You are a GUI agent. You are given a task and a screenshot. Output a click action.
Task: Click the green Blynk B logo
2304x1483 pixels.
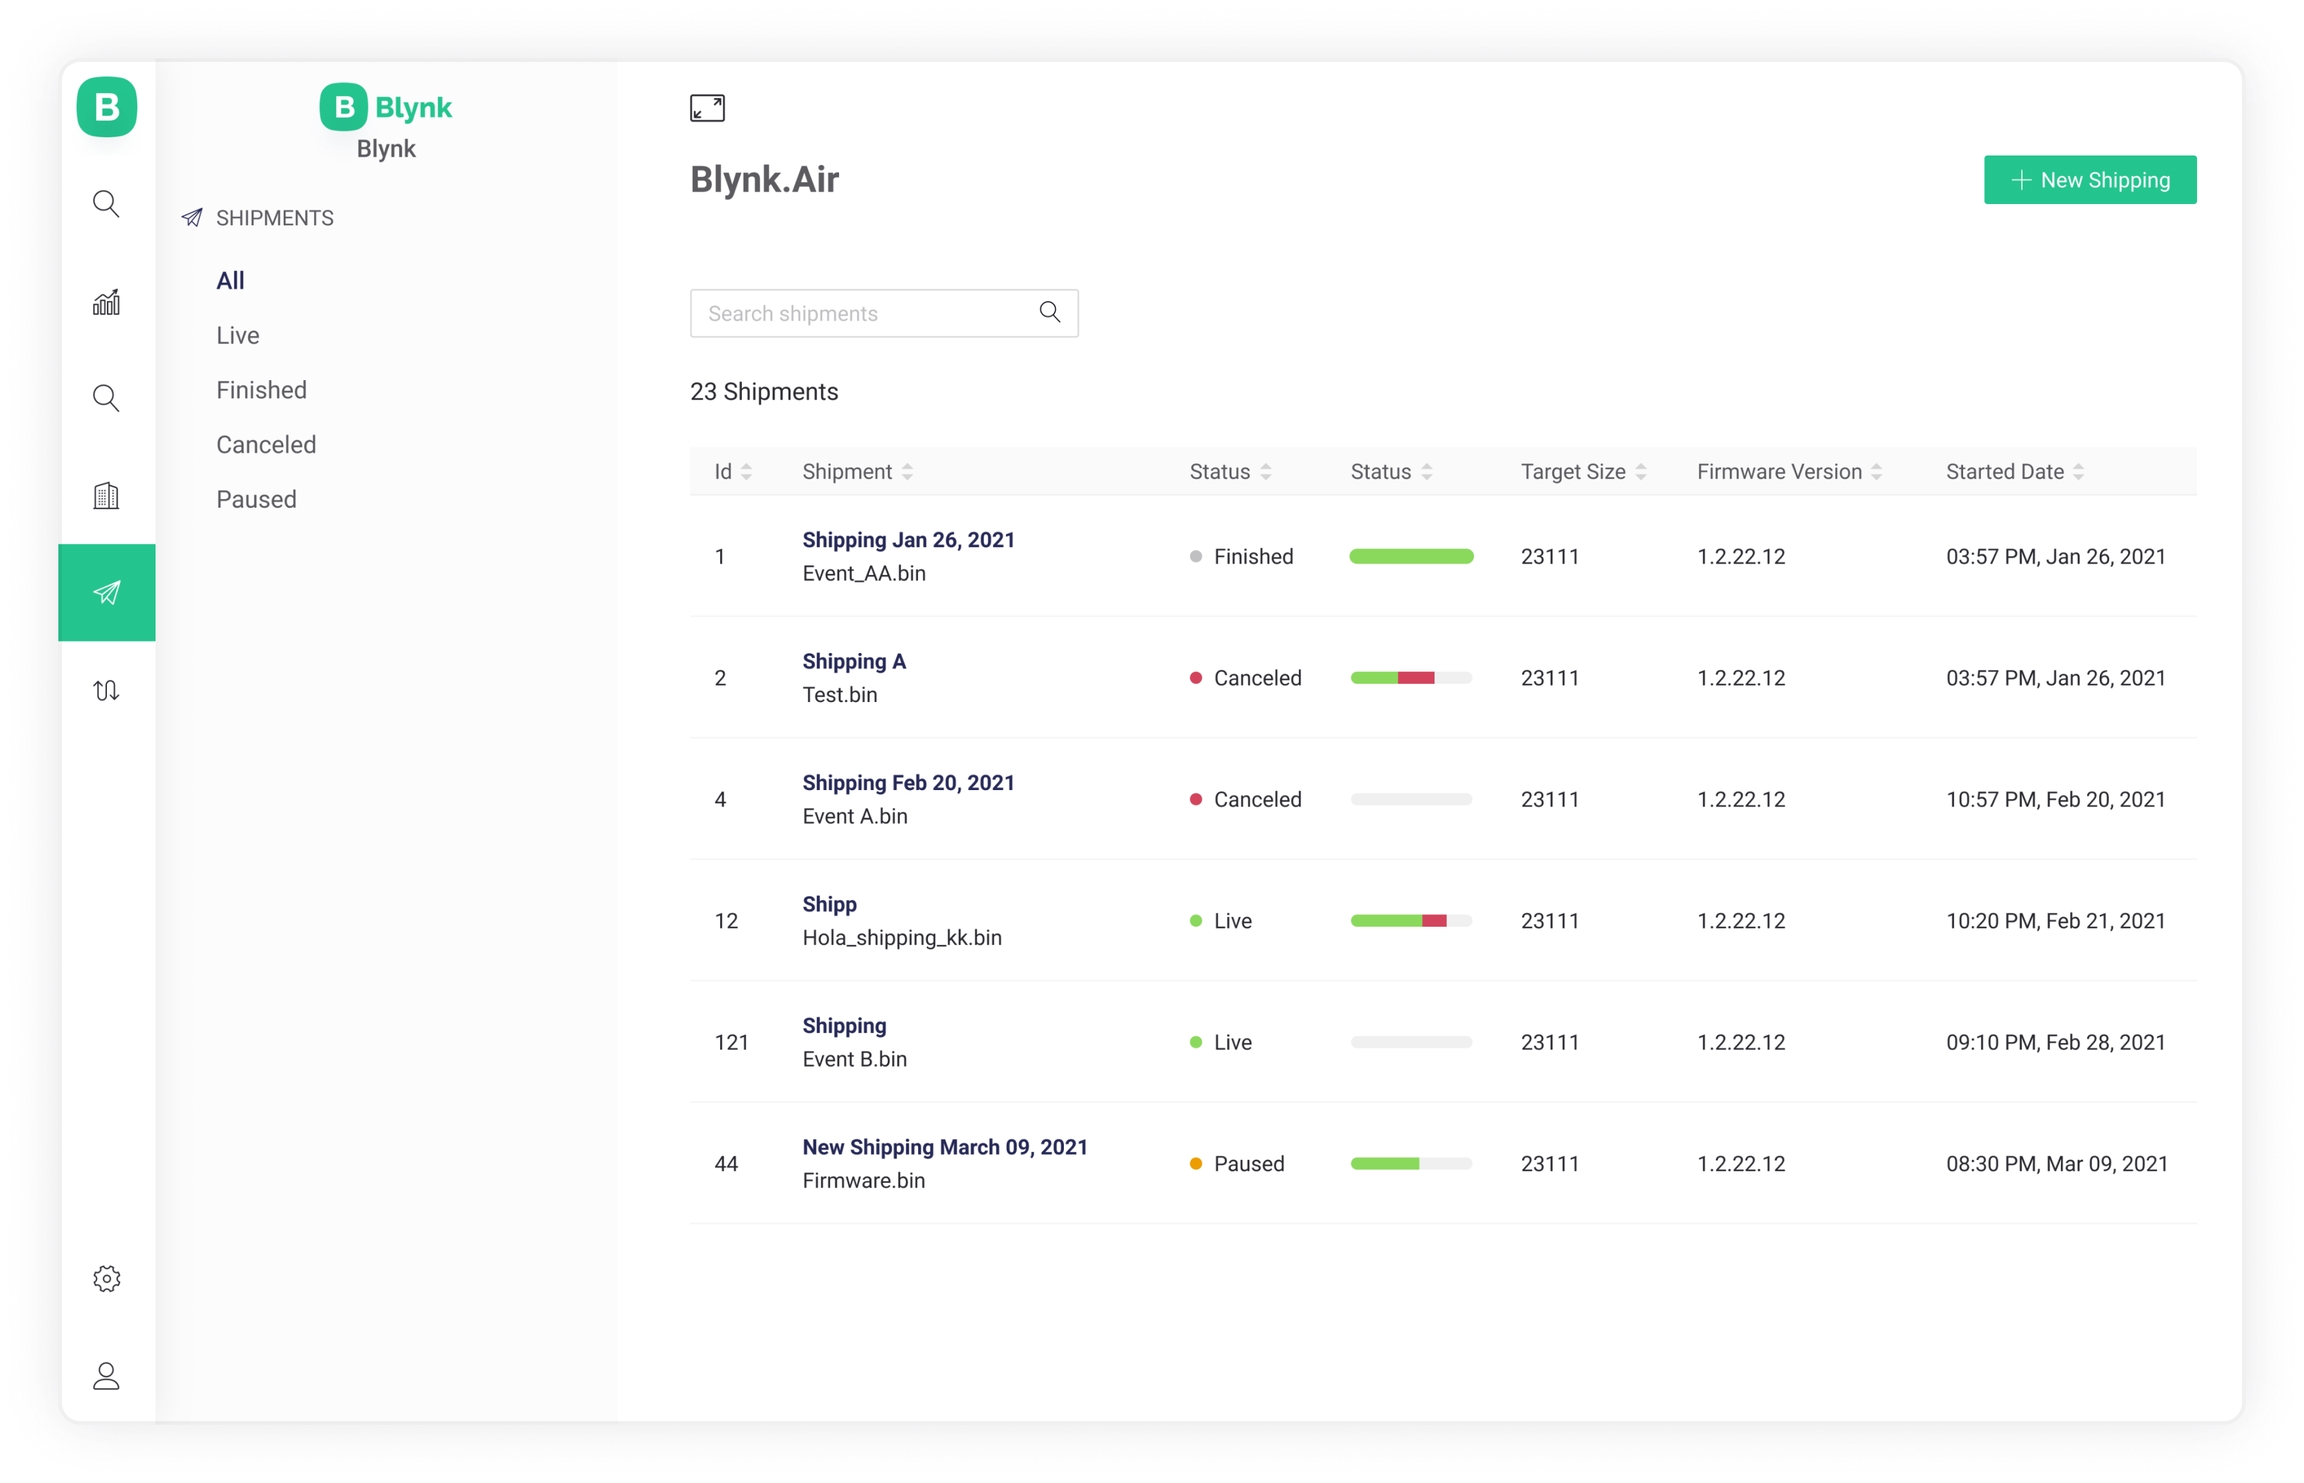point(107,107)
